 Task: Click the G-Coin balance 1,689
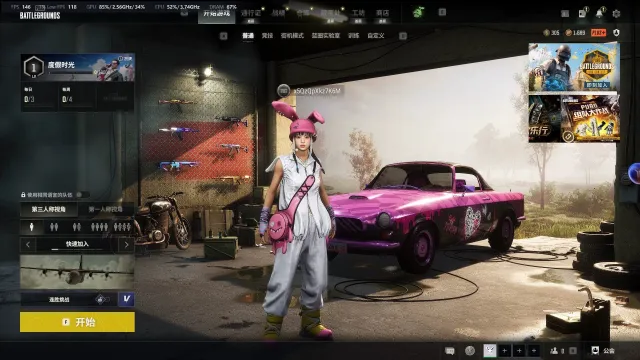pos(576,33)
